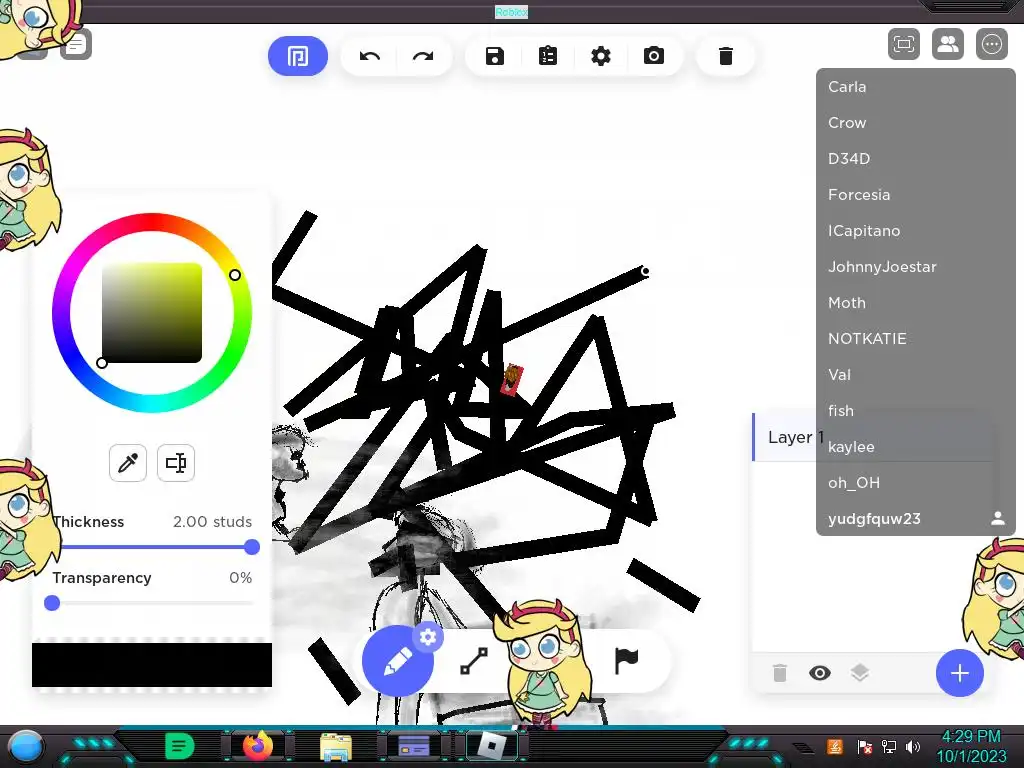Viewport: 1024px width, 768px height.
Task: Open settings gear in top toolbar
Action: click(601, 56)
